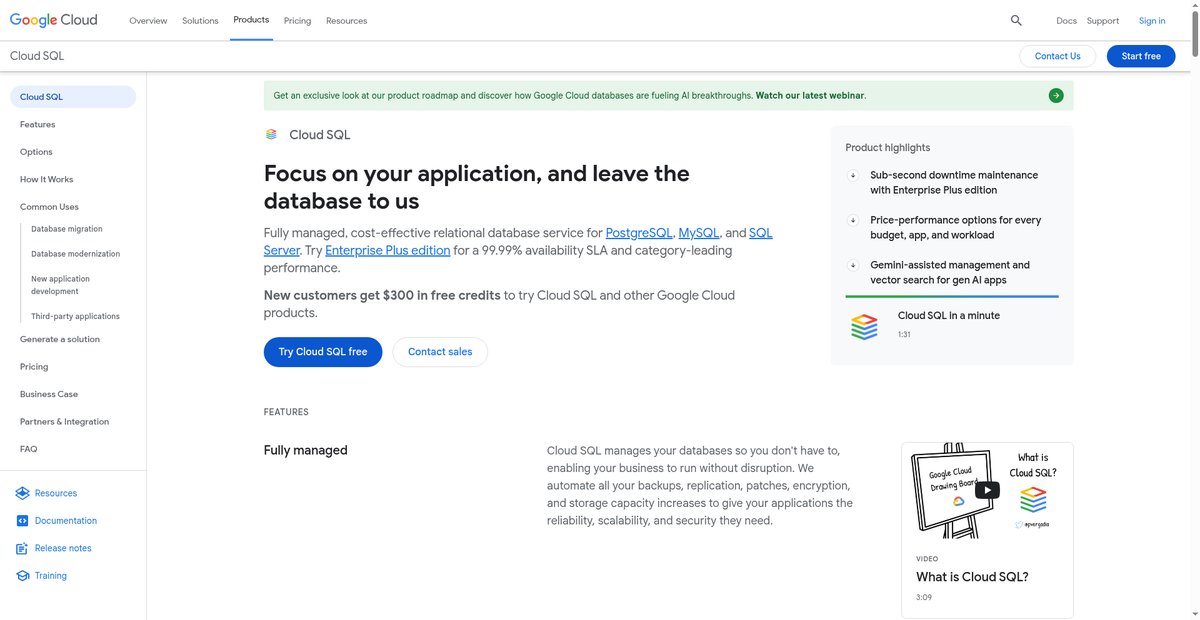Click the Cloud SQL product icon beside title
The width and height of the screenshot is (1200, 620).
click(271, 134)
